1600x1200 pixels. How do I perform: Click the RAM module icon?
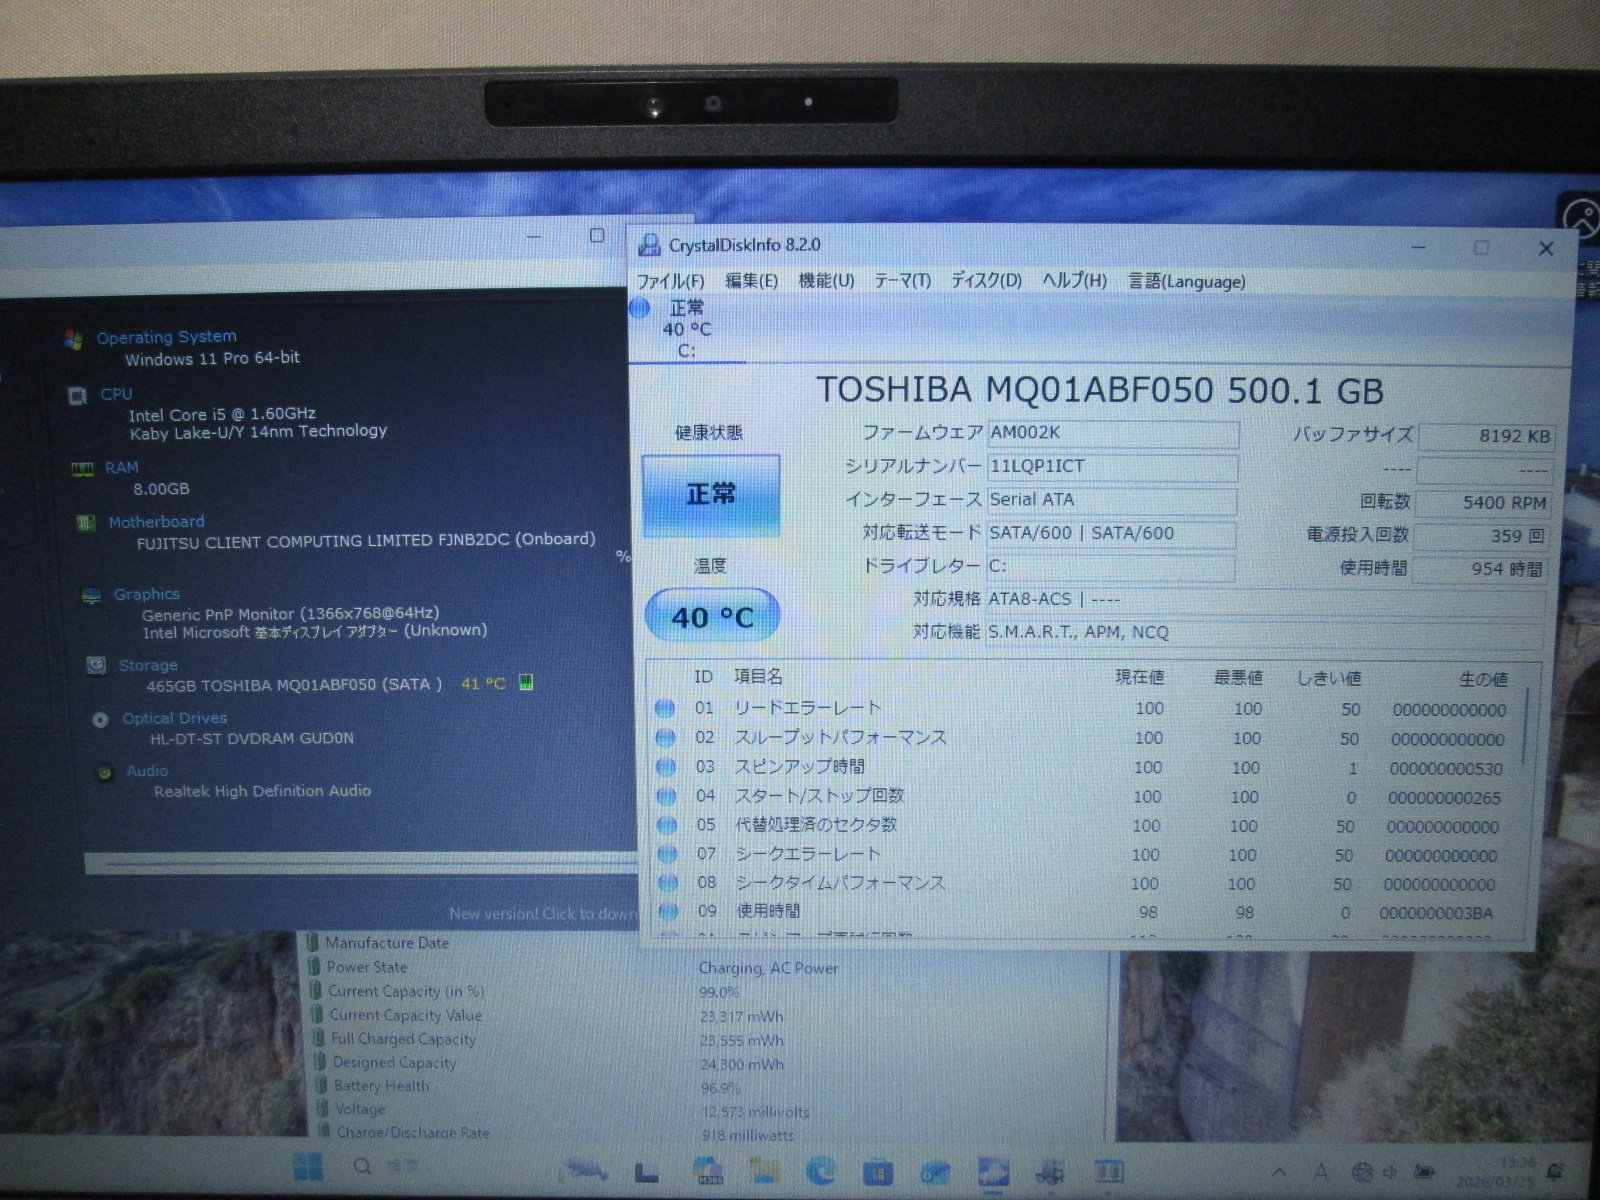82,469
